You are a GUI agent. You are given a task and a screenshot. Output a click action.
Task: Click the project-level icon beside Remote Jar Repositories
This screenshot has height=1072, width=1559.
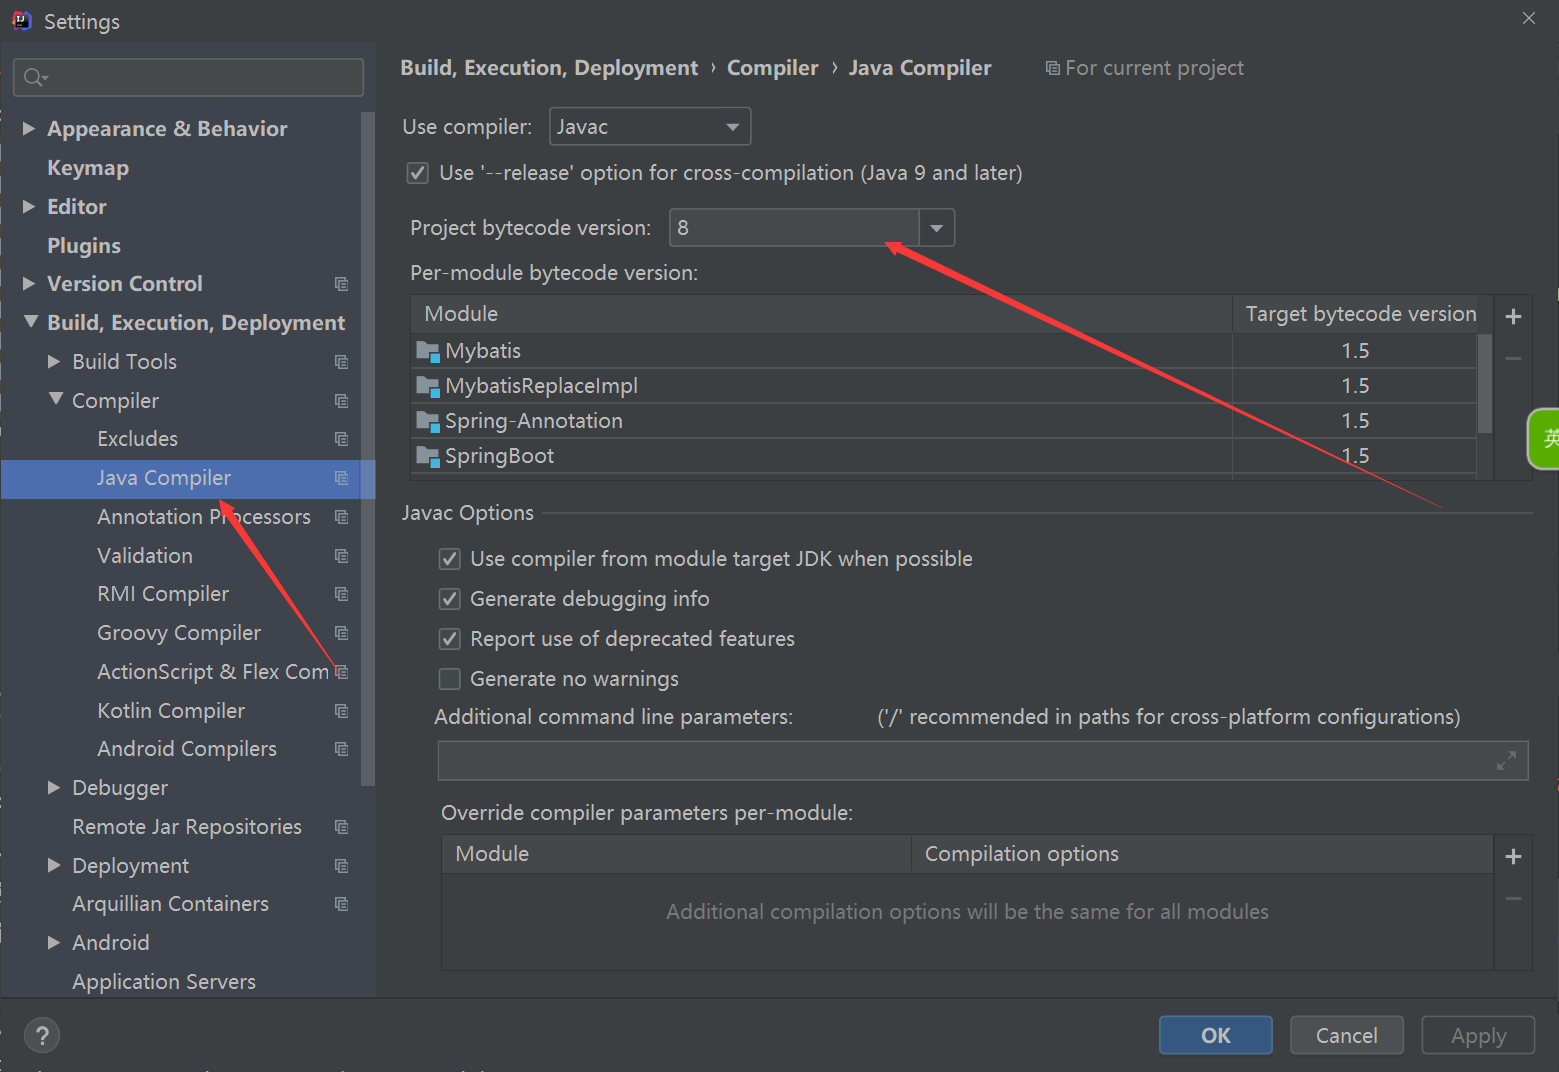342,827
